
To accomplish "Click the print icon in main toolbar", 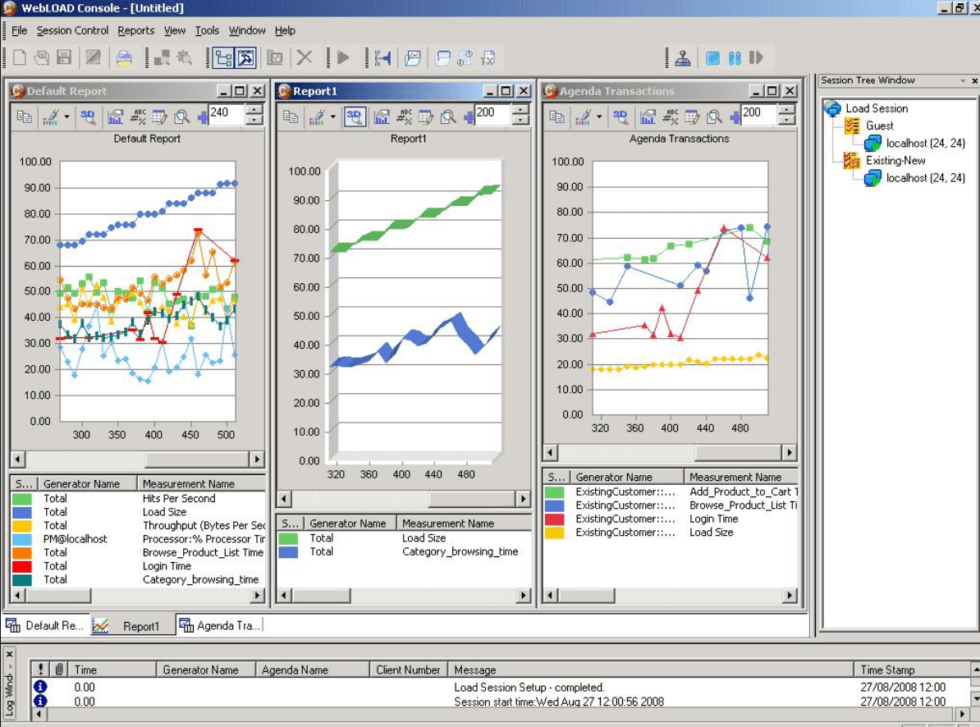I will (x=124, y=58).
